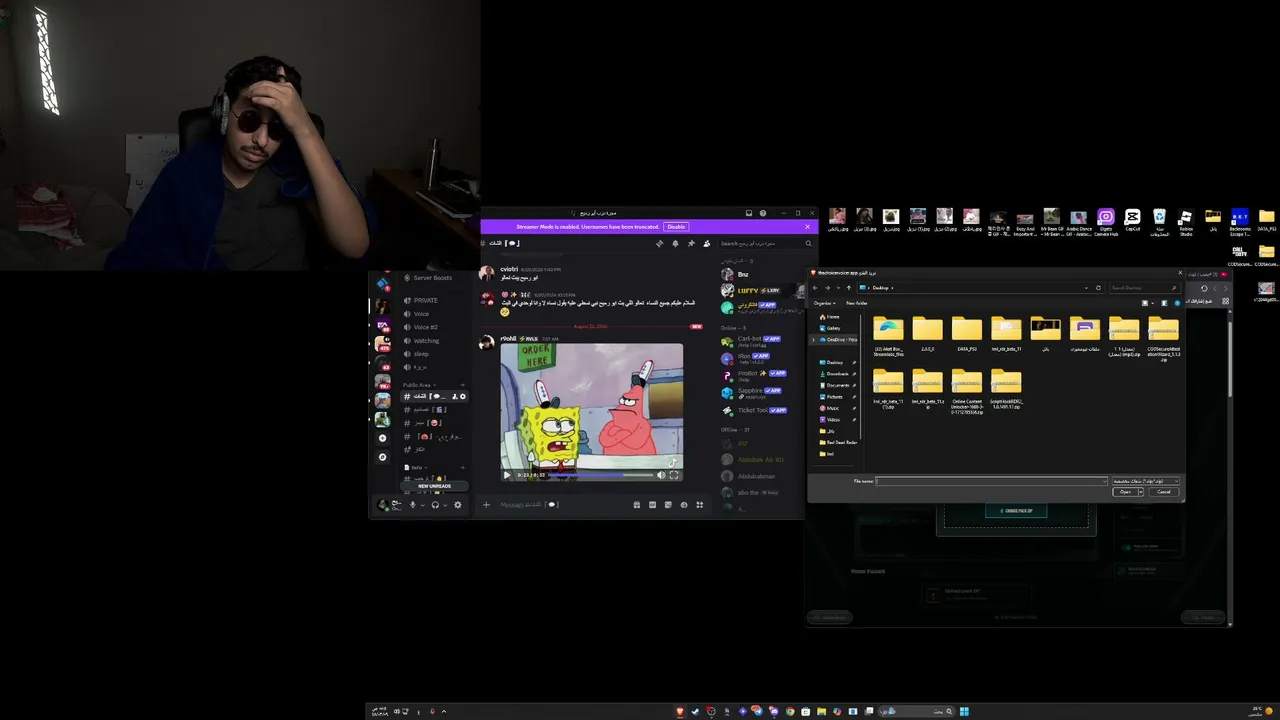Viewport: 1280px width, 720px height.
Task: Open the gift icon in message bar
Action: pyautogui.click(x=637, y=505)
